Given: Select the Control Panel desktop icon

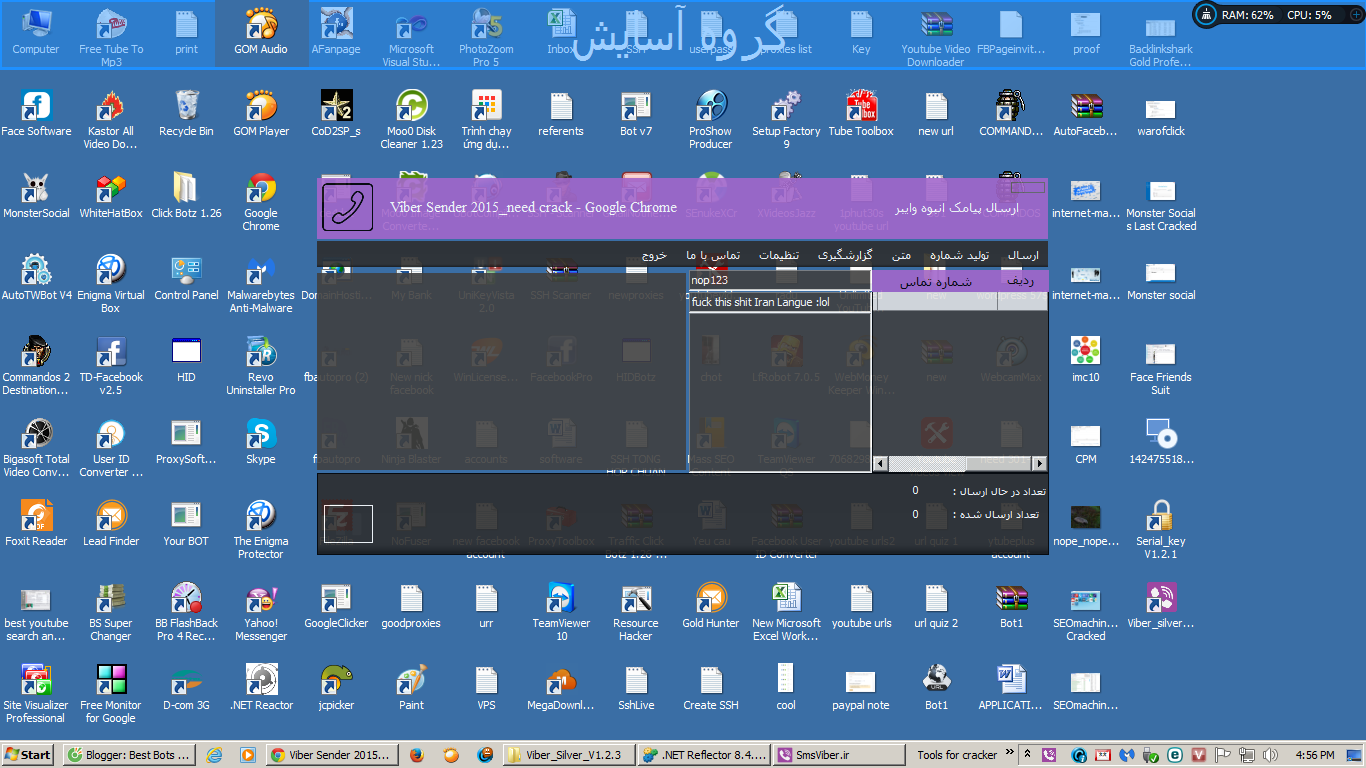Looking at the screenshot, I should [186, 278].
